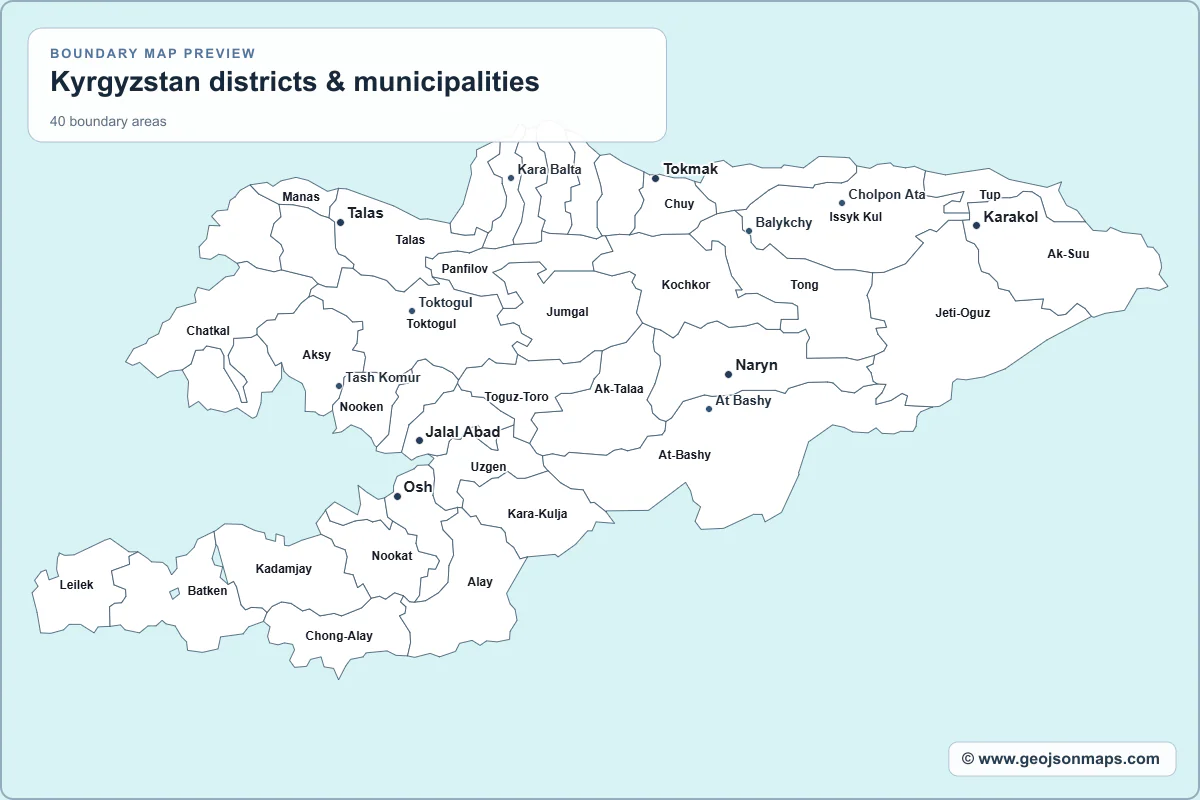This screenshot has height=800, width=1200.
Task: Select the Manas district label
Action: point(301,197)
